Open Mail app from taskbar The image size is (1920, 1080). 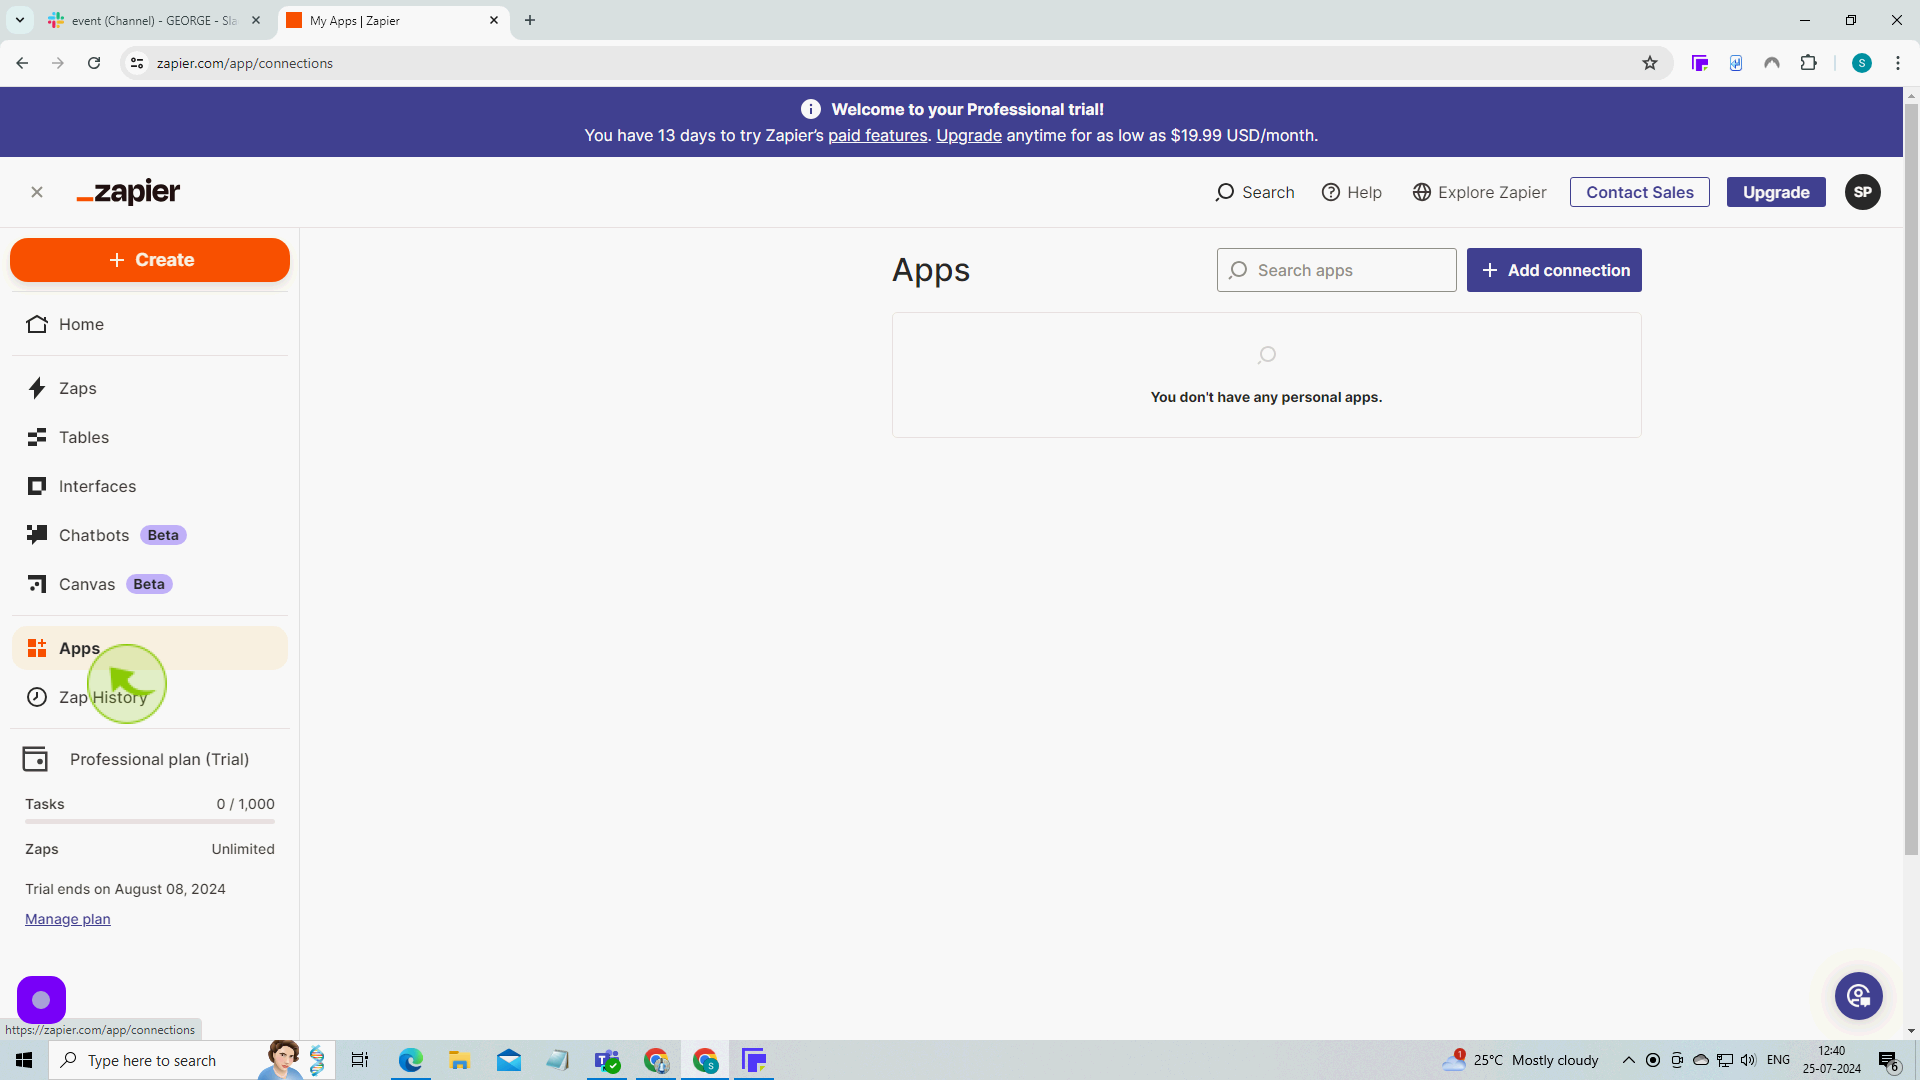click(x=508, y=1060)
